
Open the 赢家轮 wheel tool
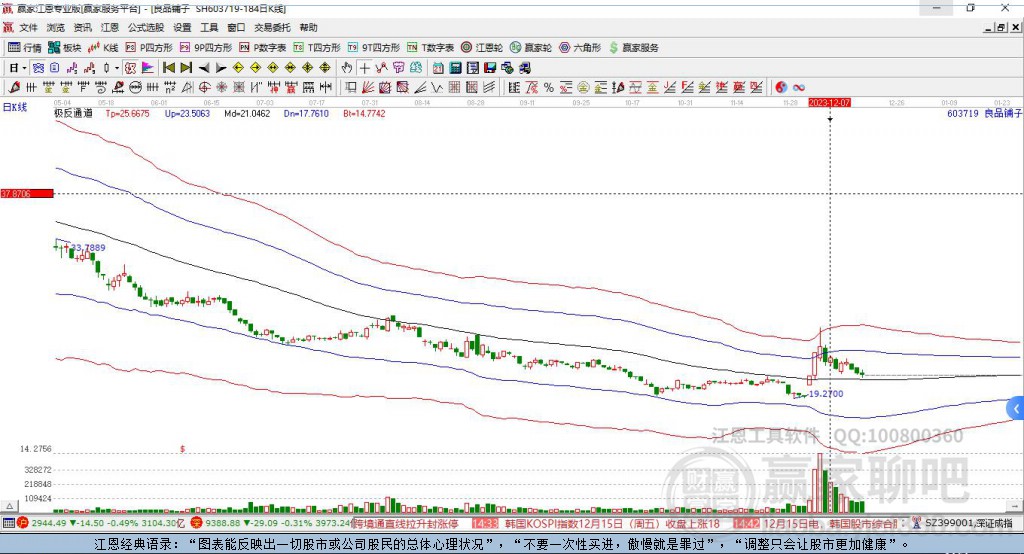click(x=530, y=48)
